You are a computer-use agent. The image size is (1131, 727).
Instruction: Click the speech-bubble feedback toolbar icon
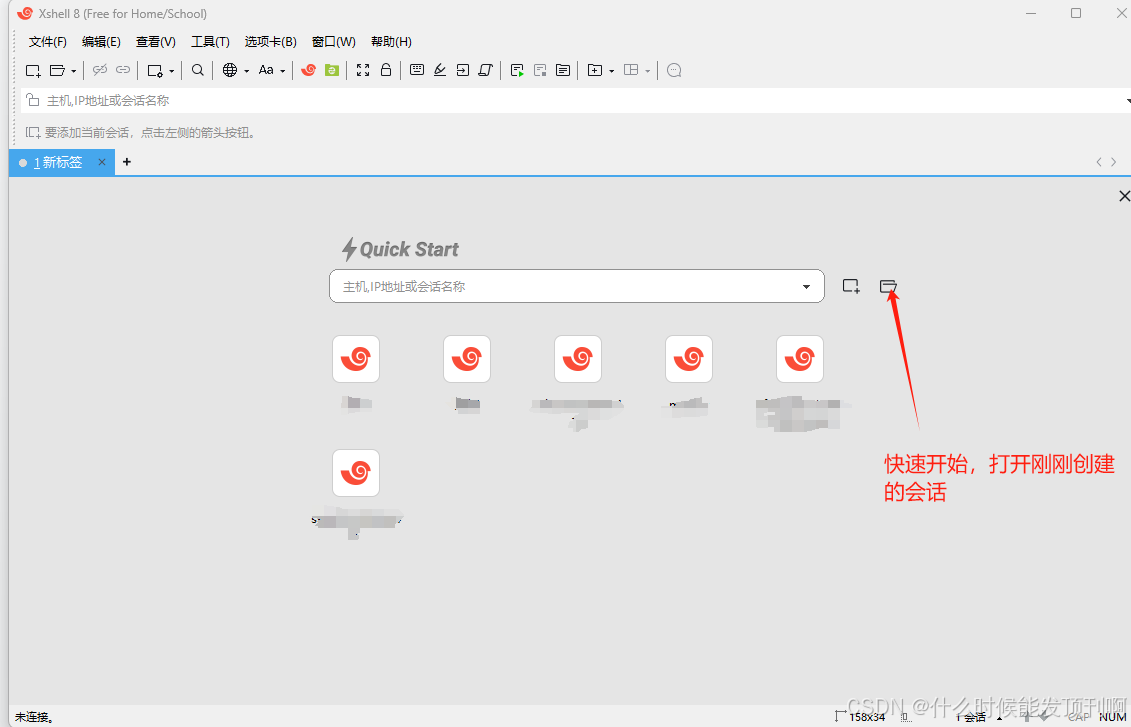pyautogui.click(x=674, y=71)
